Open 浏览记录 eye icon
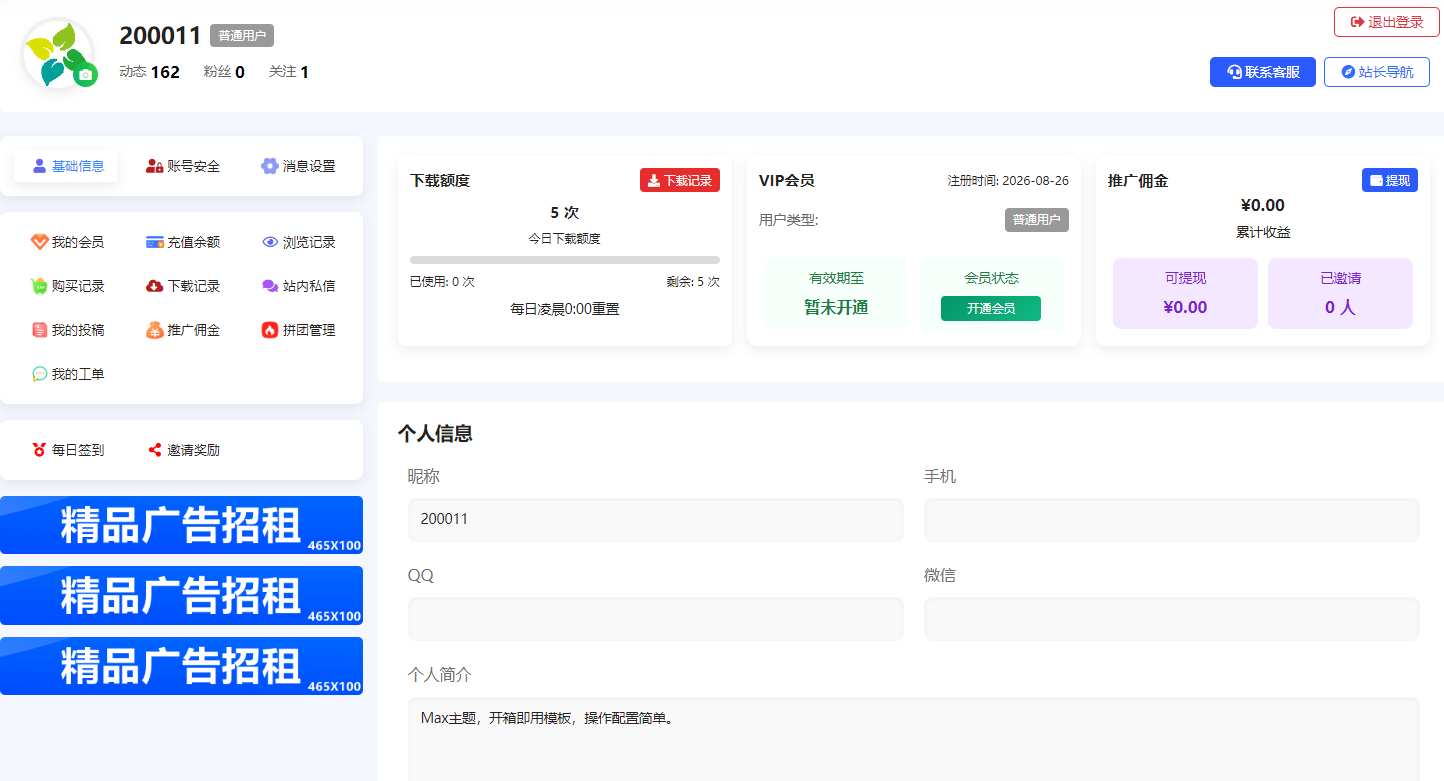 [270, 242]
